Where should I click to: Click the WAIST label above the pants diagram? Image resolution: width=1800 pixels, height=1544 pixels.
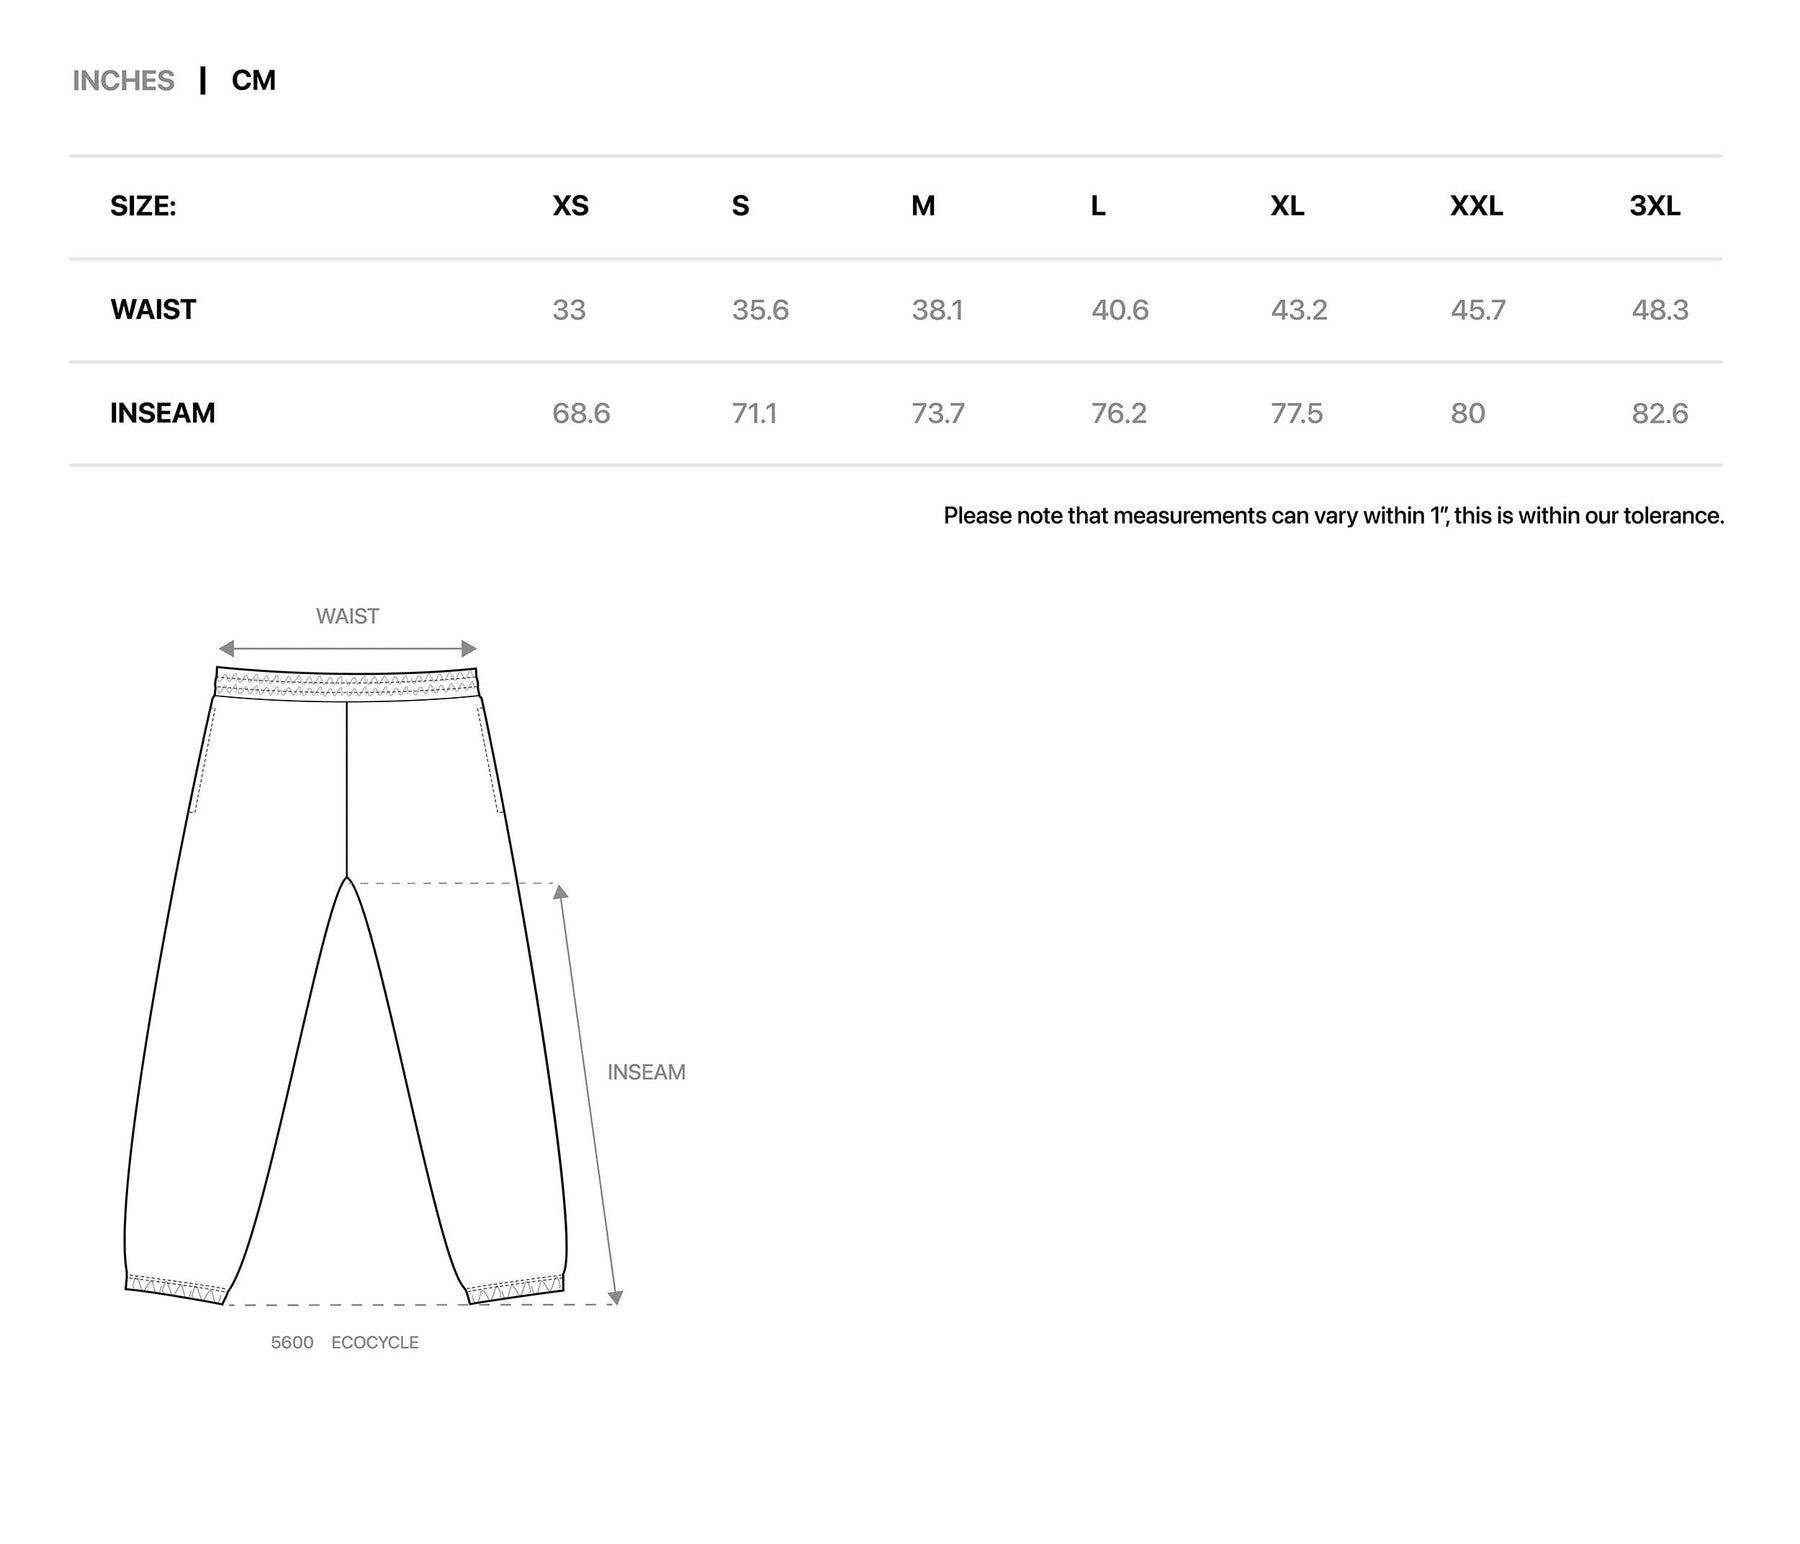click(347, 617)
